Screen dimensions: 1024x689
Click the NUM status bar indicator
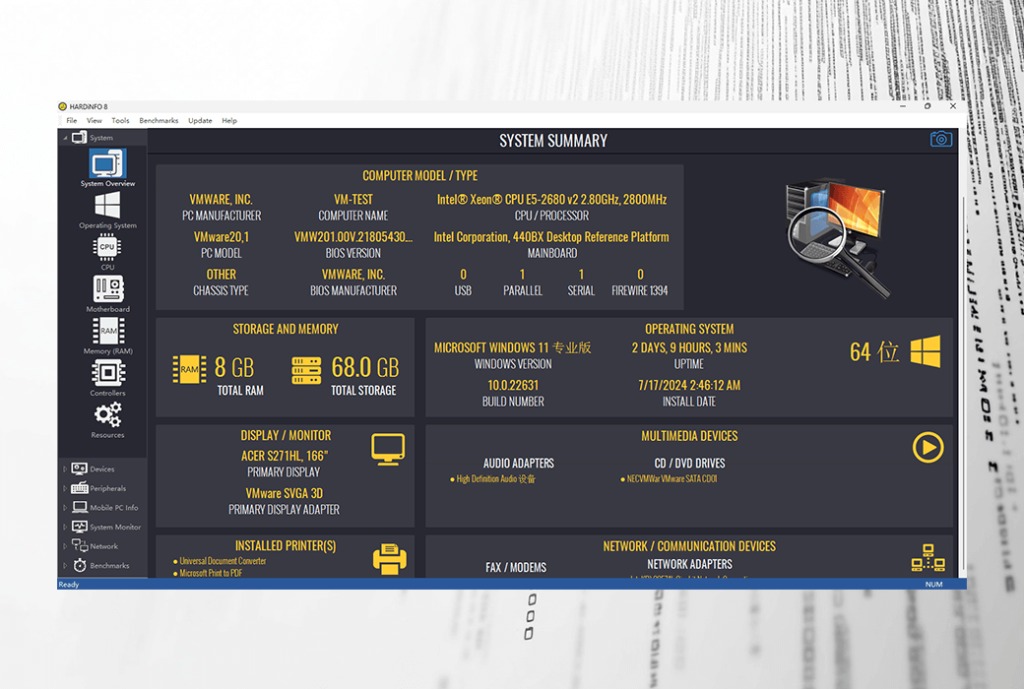[933, 585]
